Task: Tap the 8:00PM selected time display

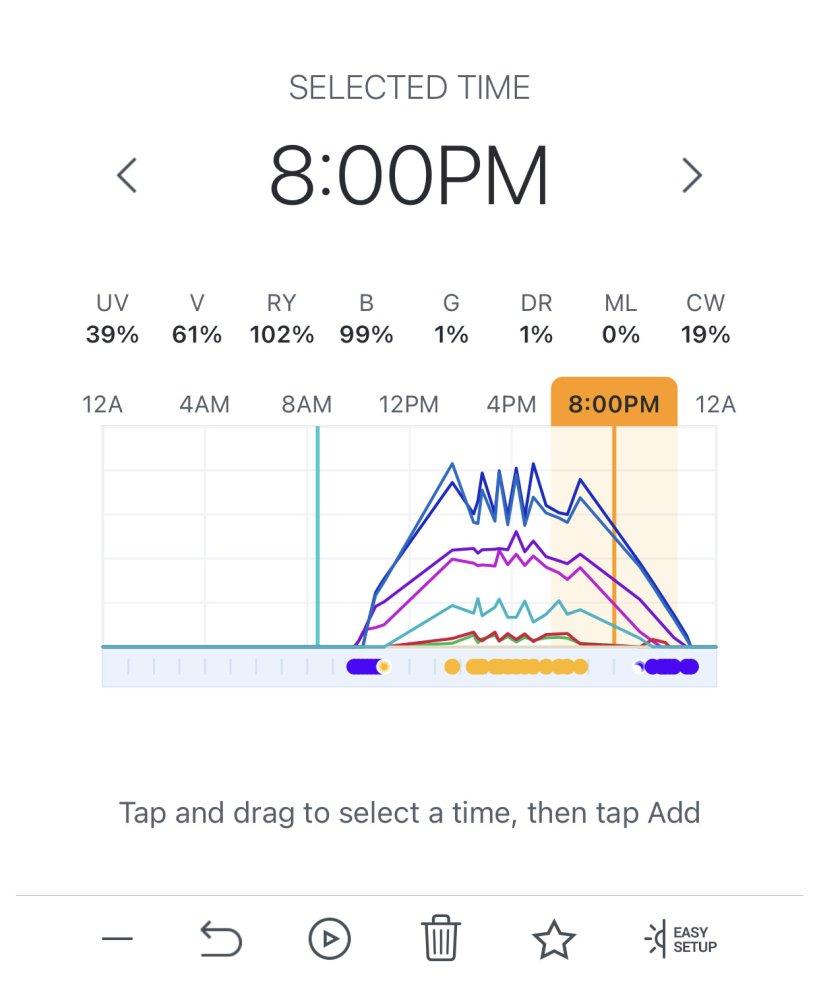Action: (x=409, y=177)
